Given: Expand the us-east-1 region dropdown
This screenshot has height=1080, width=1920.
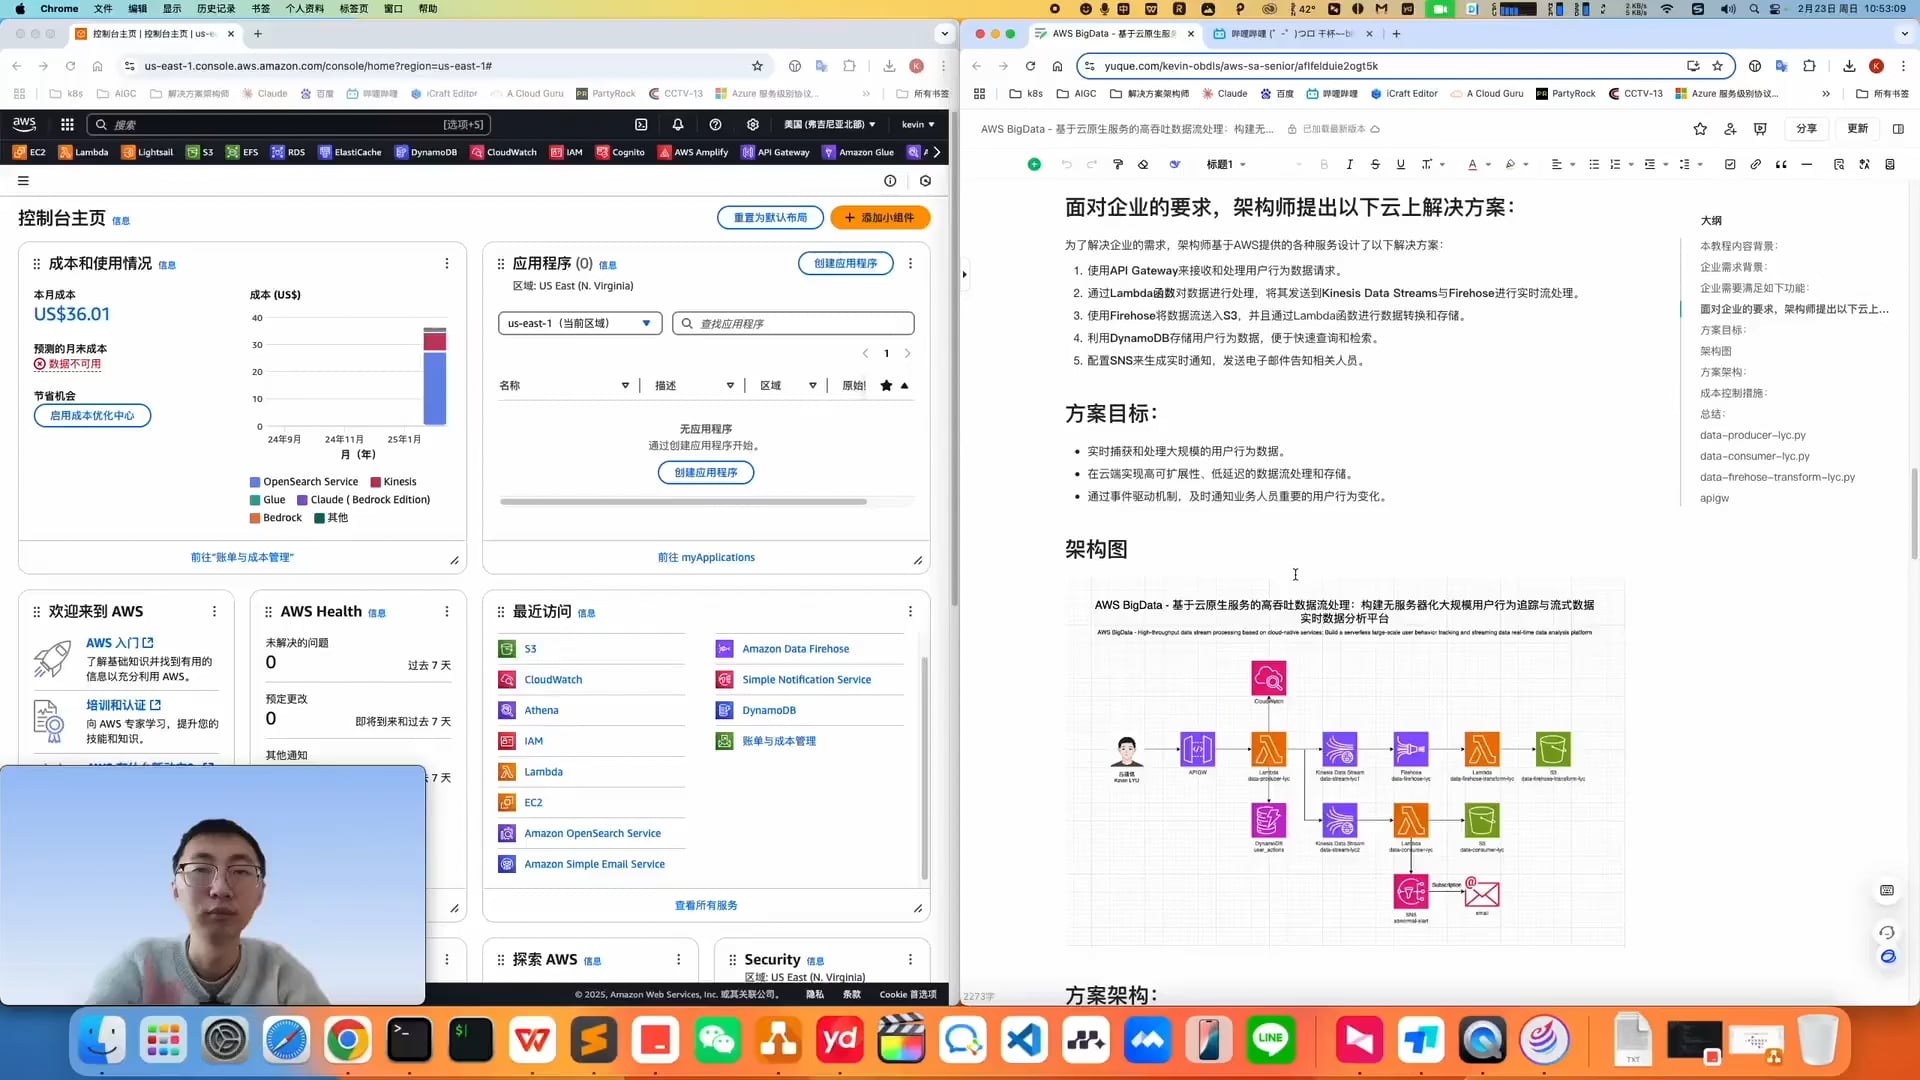Looking at the screenshot, I should point(579,323).
